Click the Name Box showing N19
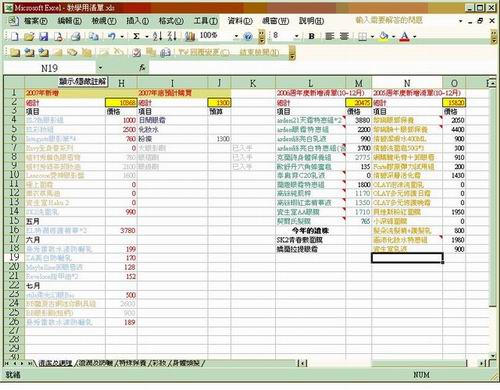Viewport: 500px width, 390px height. 49,68
